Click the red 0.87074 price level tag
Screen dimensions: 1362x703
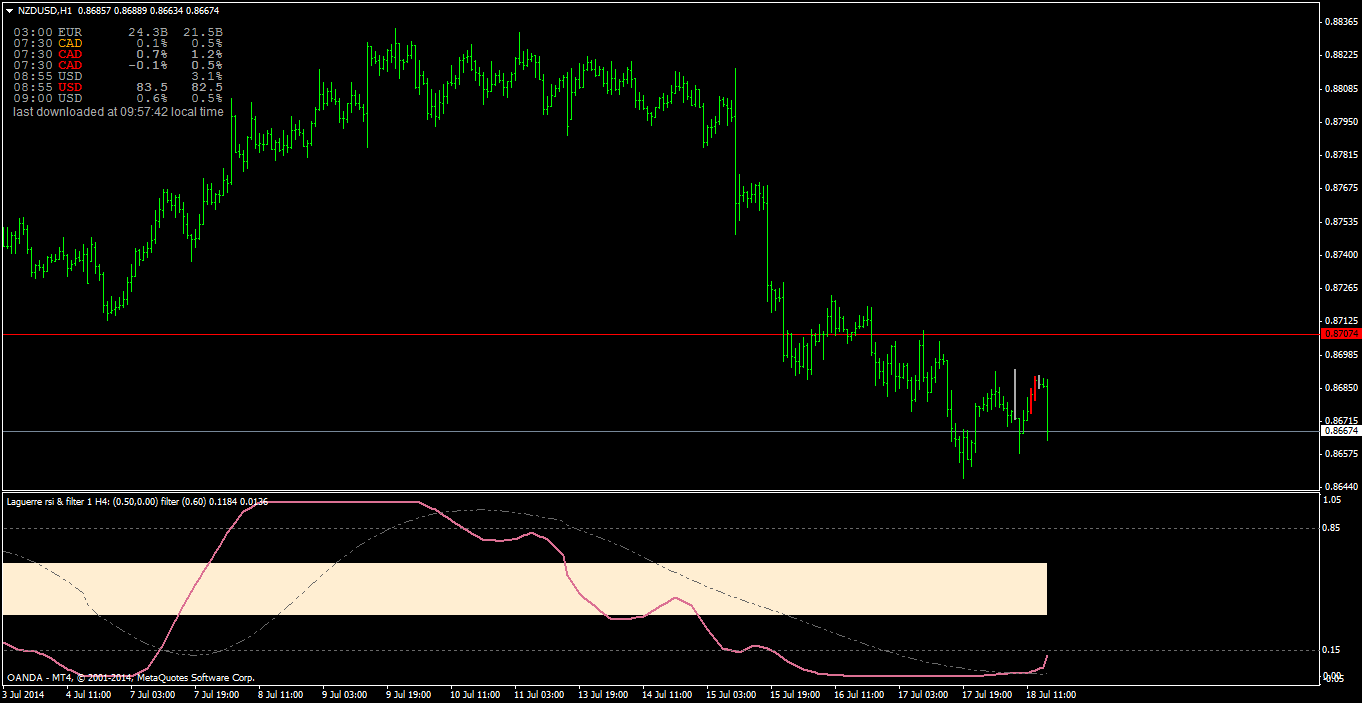pos(1340,333)
